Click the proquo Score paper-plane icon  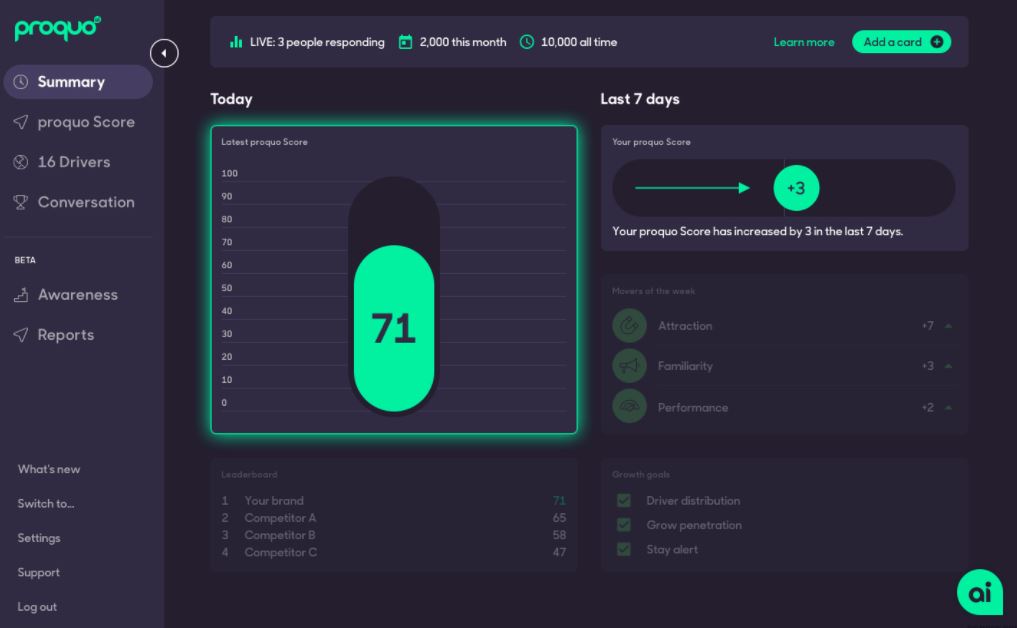[x=21, y=122]
